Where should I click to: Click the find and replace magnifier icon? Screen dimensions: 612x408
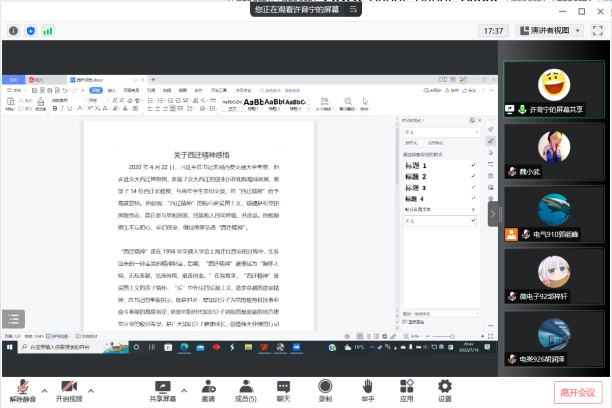click(348, 104)
